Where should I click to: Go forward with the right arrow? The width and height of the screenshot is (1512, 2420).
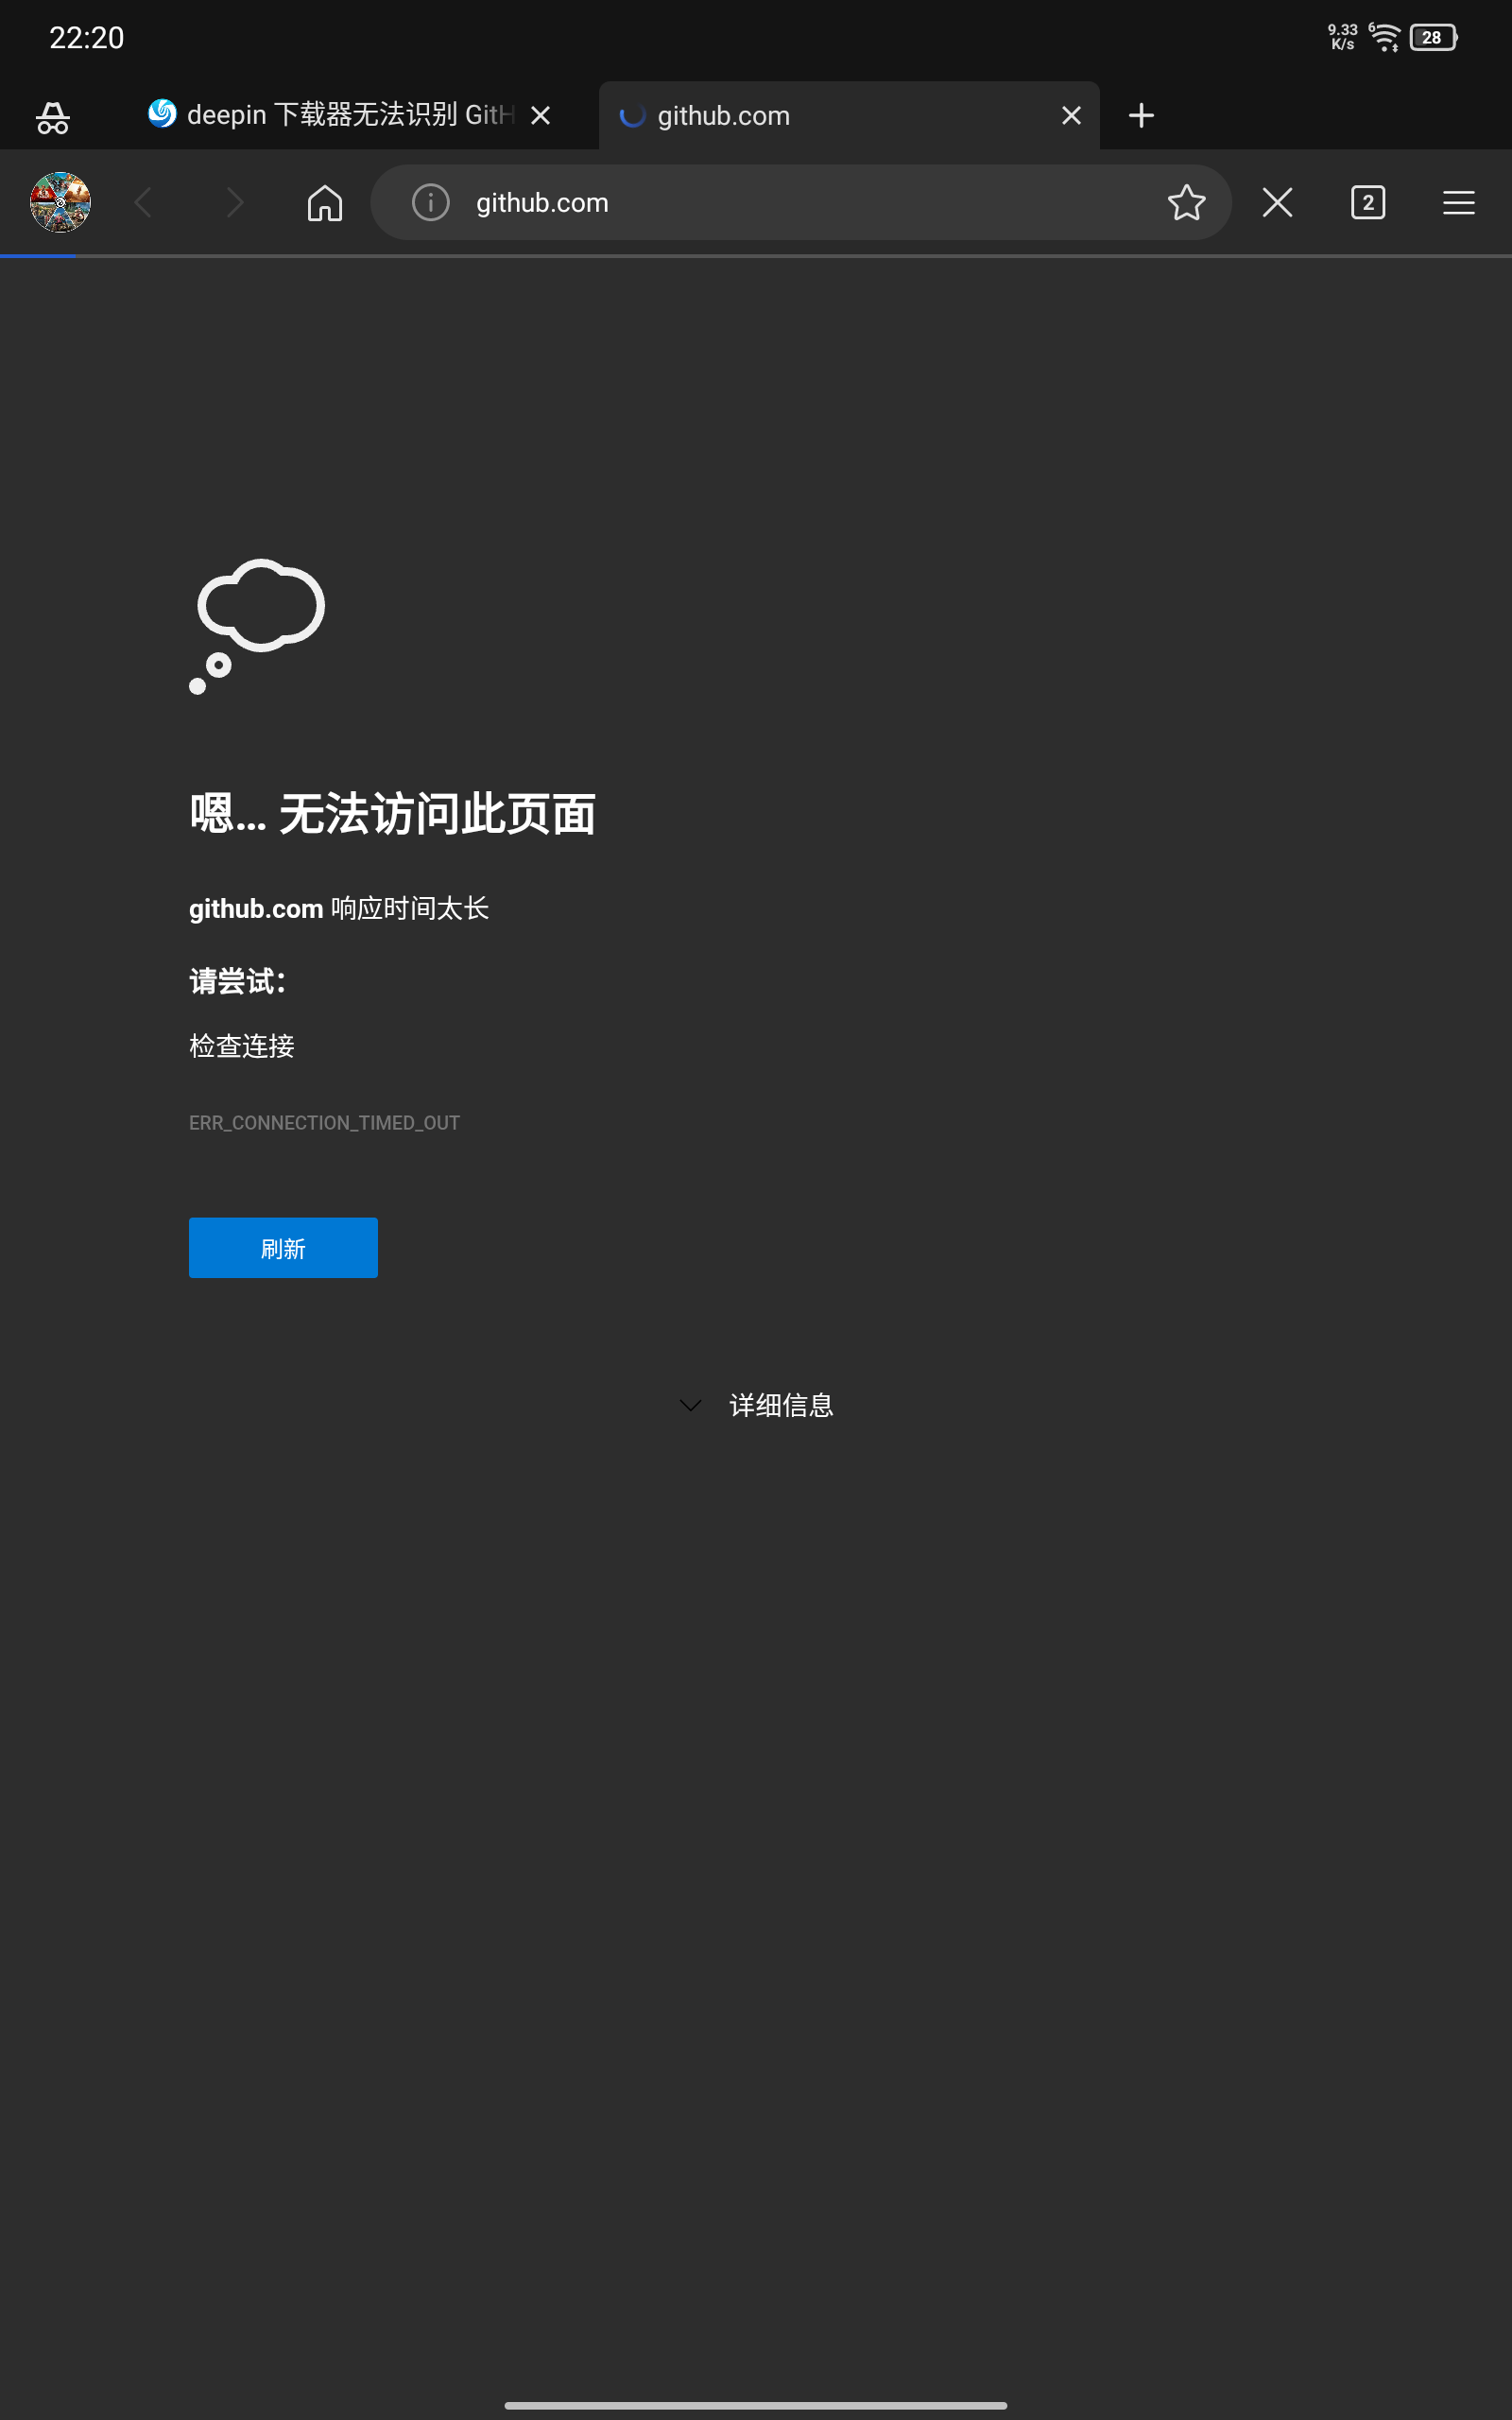[x=235, y=202]
